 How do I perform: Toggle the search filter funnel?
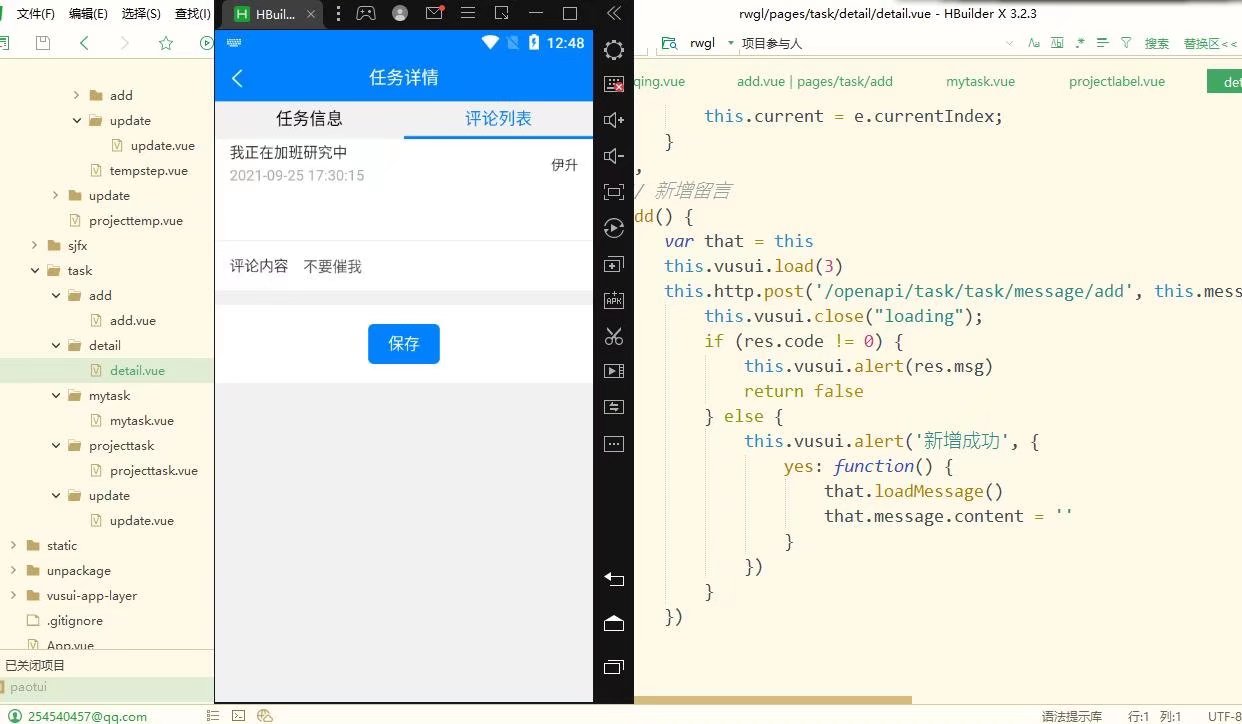pos(1126,43)
